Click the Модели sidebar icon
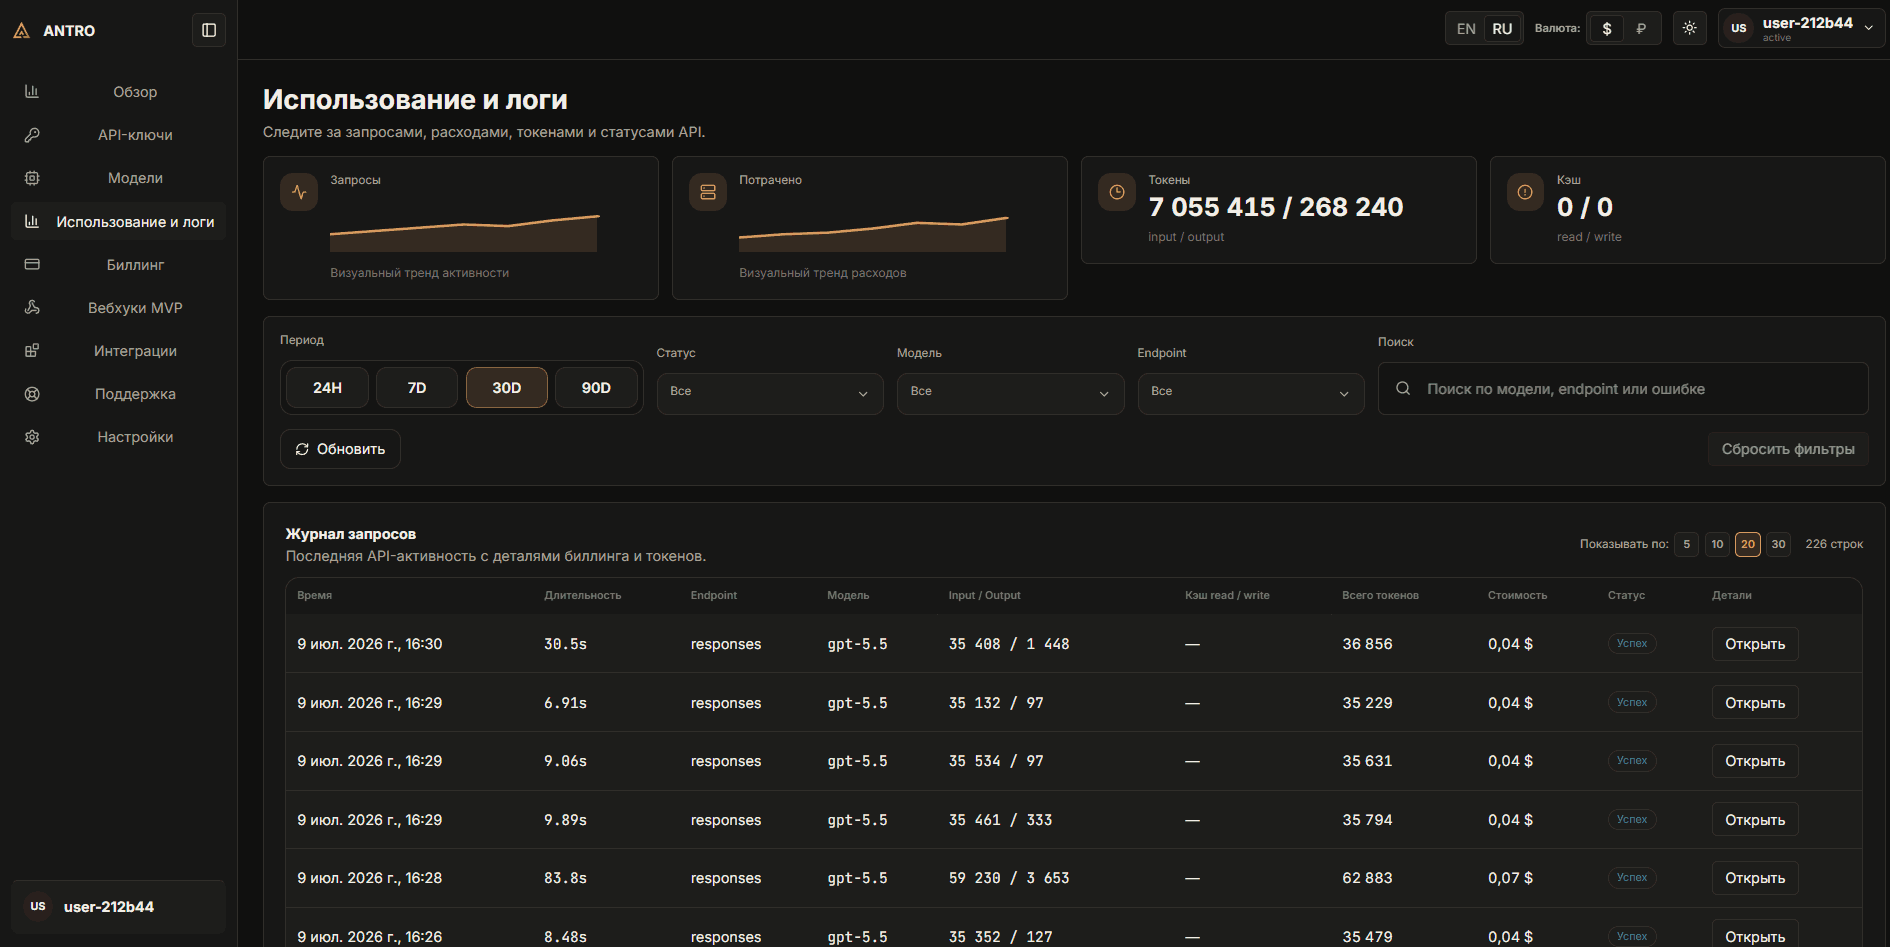The width and height of the screenshot is (1890, 947). coord(32,178)
